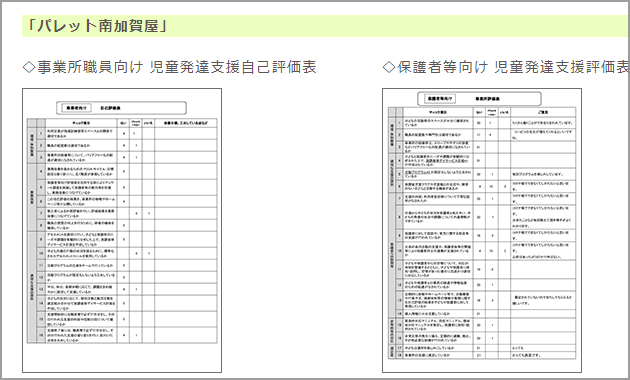Click the チェック項目 header of left table
The height and width of the screenshot is (380, 630).
point(81,123)
